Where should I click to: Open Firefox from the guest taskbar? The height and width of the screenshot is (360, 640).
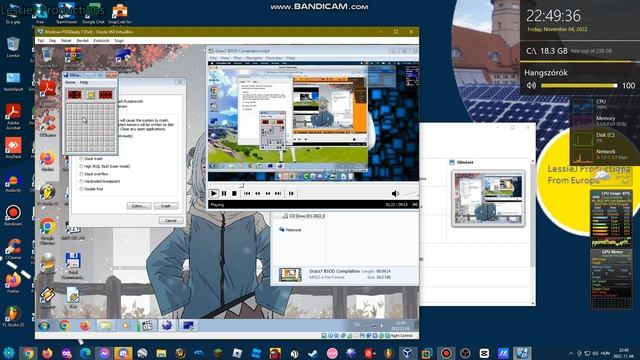(85, 326)
